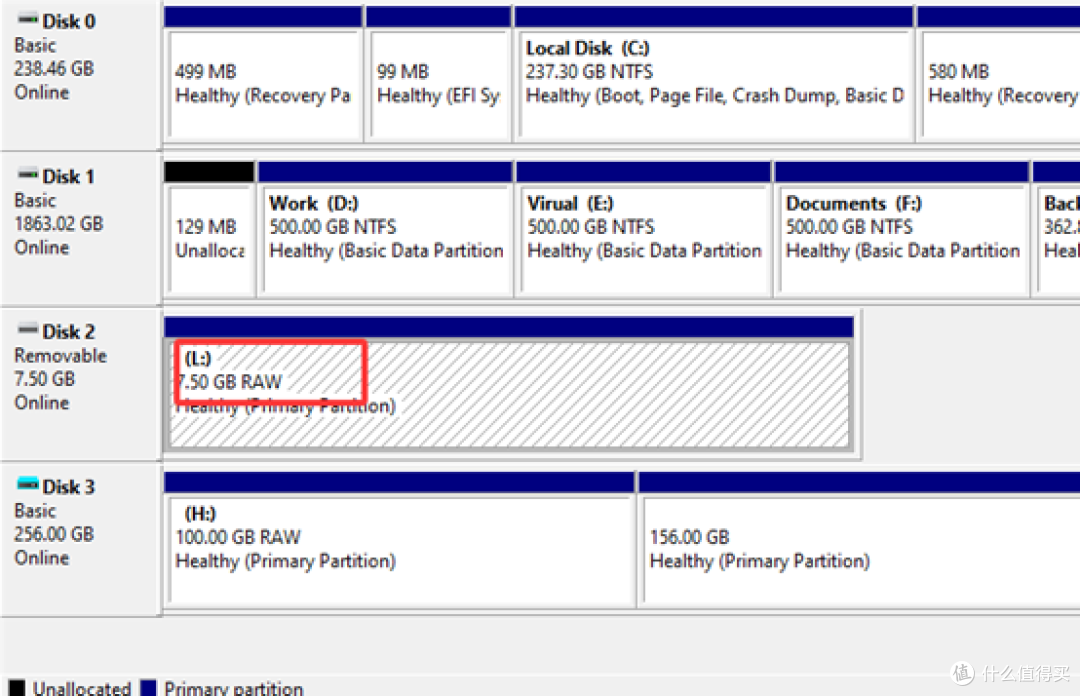Click the Disk 3 label
The width and height of the screenshot is (1080, 696).
coord(68,487)
